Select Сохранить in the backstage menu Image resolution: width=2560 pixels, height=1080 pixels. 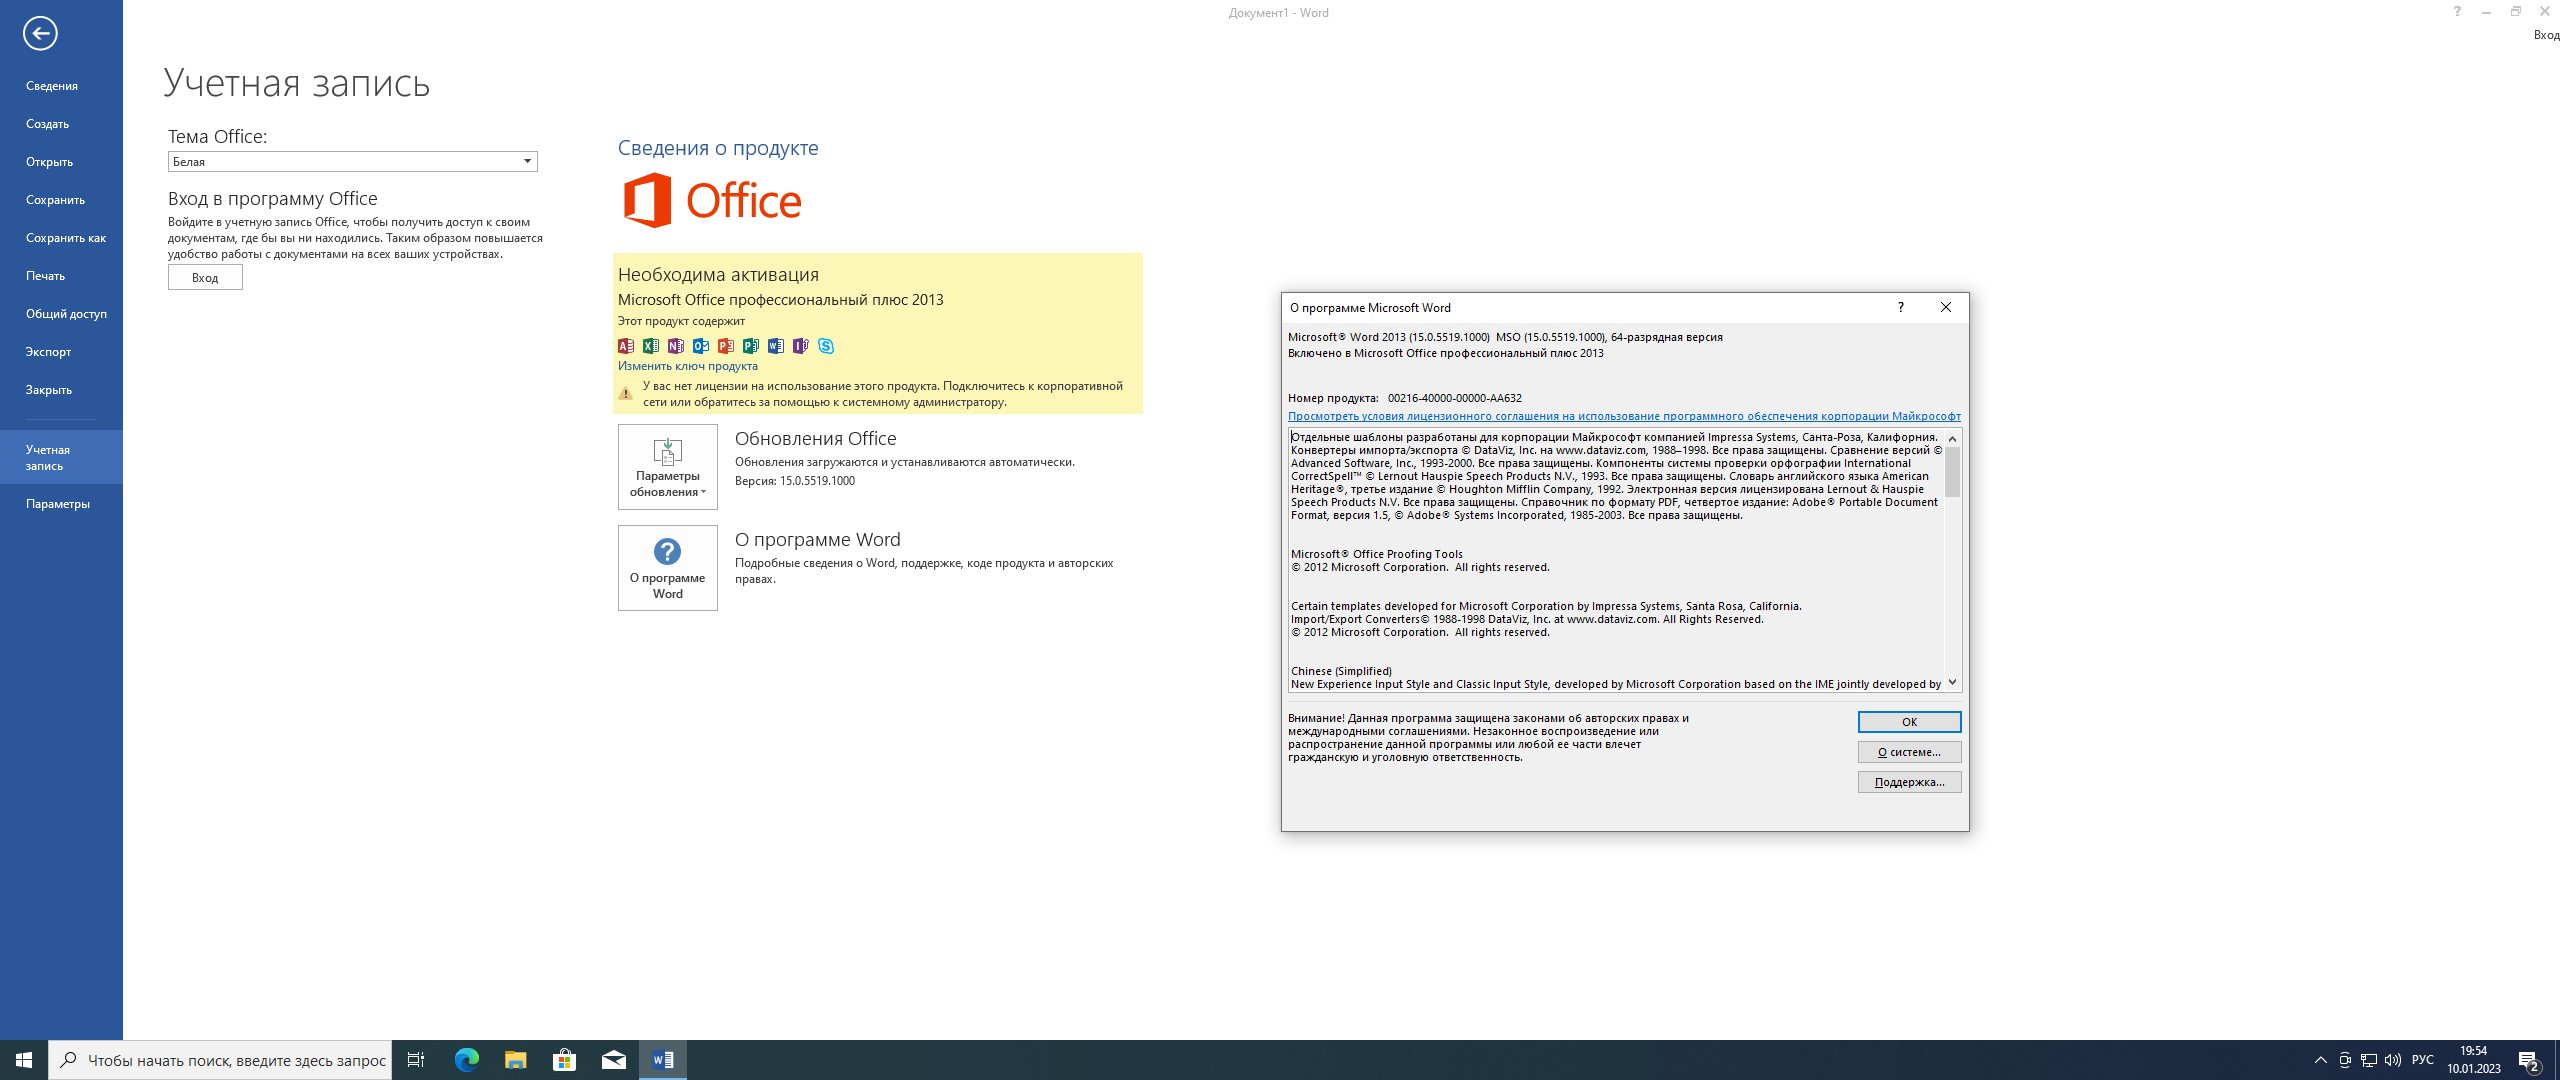click(61, 200)
